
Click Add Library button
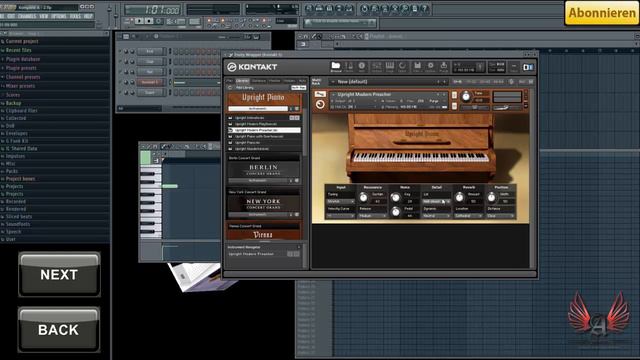pyautogui.click(x=245, y=88)
